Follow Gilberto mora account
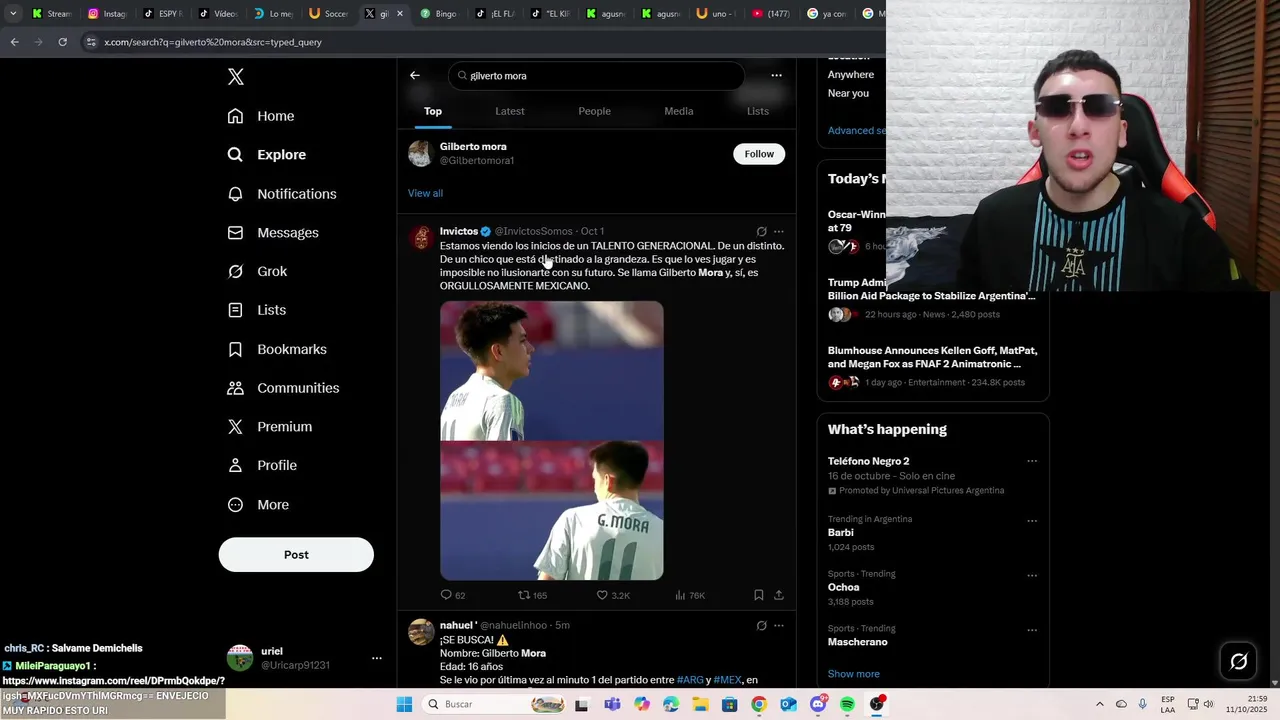Image resolution: width=1280 pixels, height=720 pixels. click(759, 154)
